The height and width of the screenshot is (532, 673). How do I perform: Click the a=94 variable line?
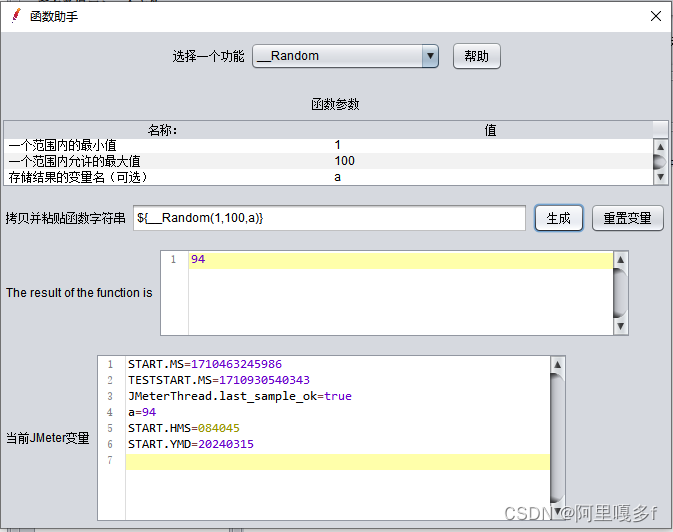(x=142, y=412)
